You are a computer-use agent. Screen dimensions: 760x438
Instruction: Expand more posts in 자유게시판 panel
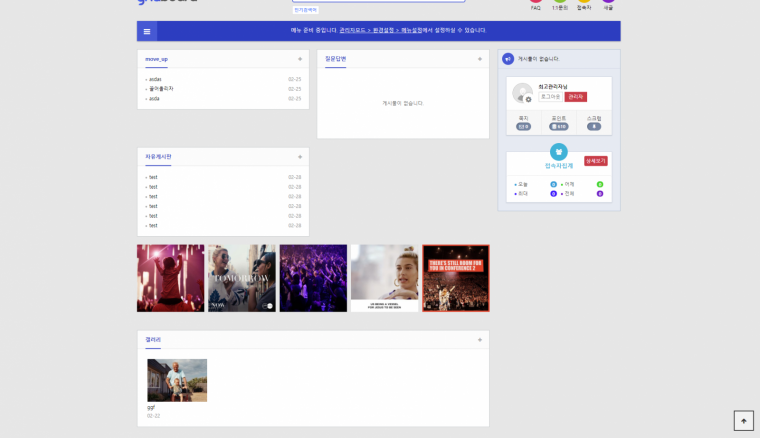(300, 157)
